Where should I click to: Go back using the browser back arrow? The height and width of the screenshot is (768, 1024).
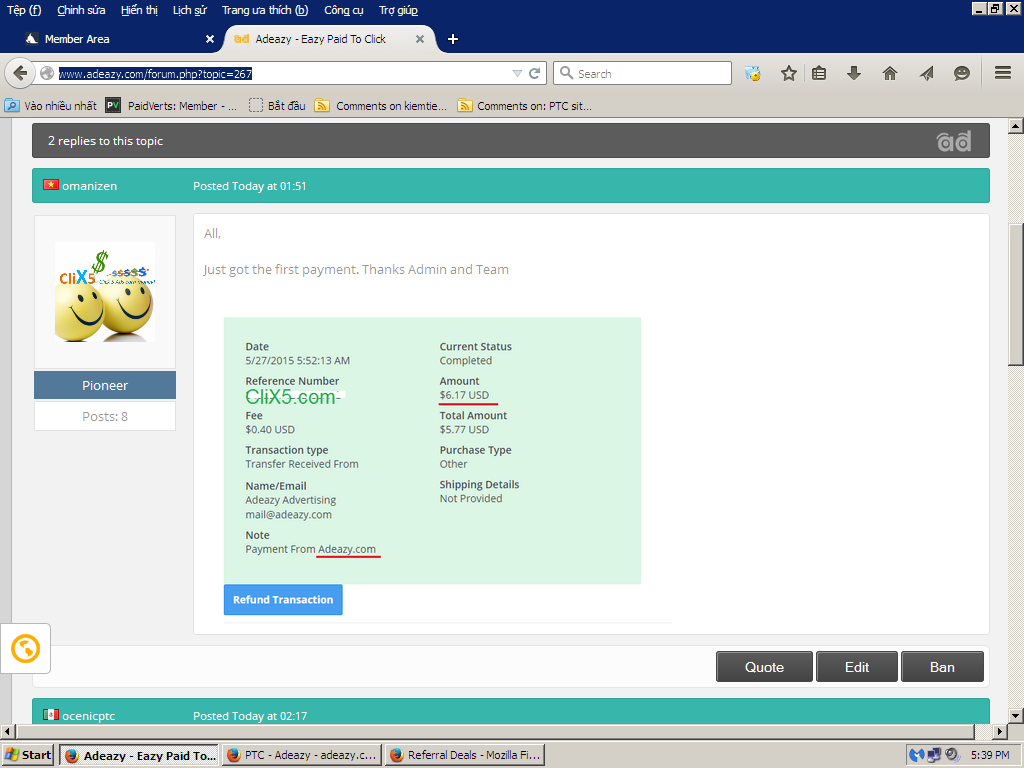click(x=20, y=73)
